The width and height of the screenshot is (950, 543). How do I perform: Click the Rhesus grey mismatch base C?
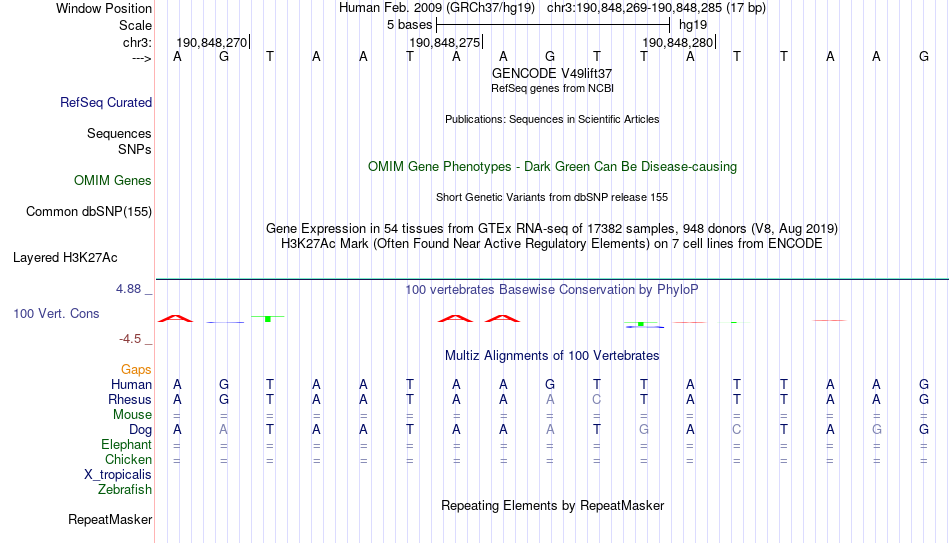pyautogui.click(x=597, y=400)
